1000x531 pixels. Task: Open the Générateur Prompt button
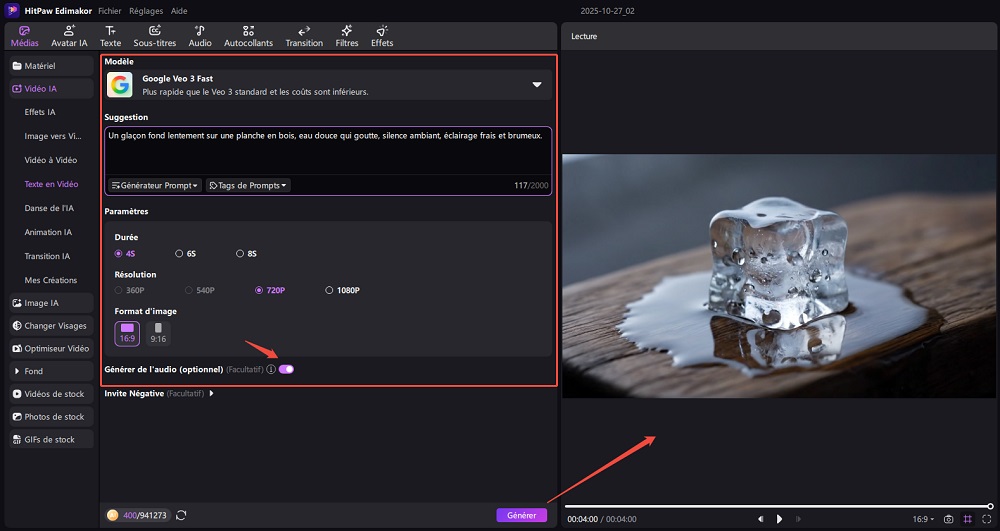click(155, 185)
